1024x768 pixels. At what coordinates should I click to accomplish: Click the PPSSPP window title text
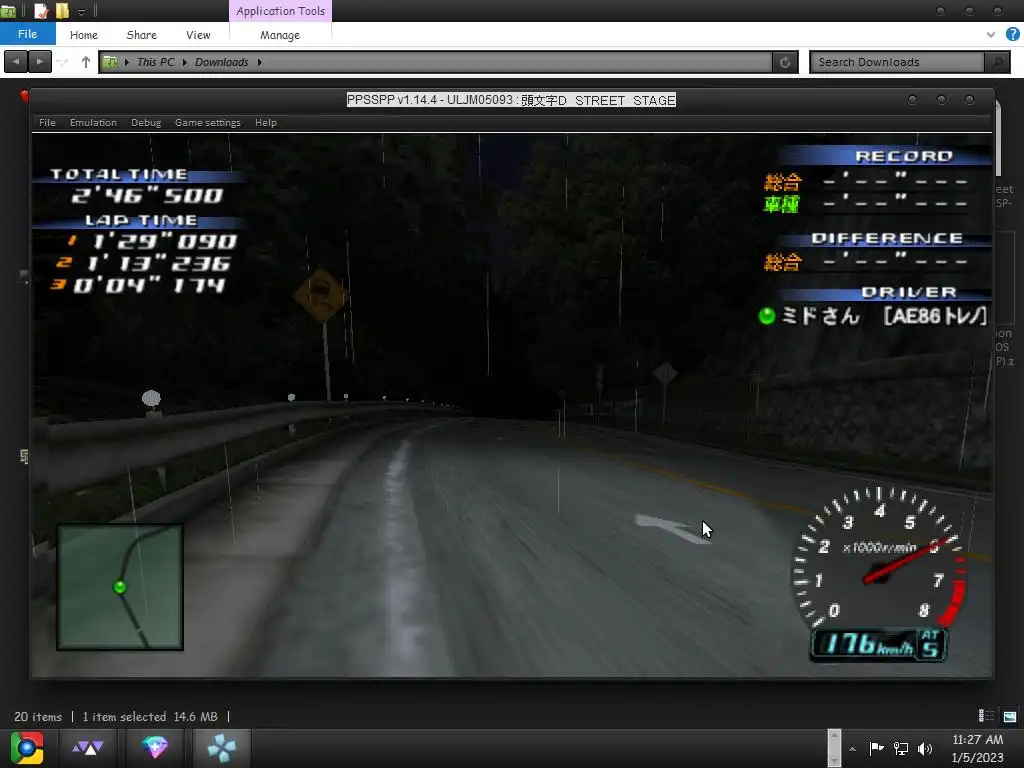pos(511,100)
